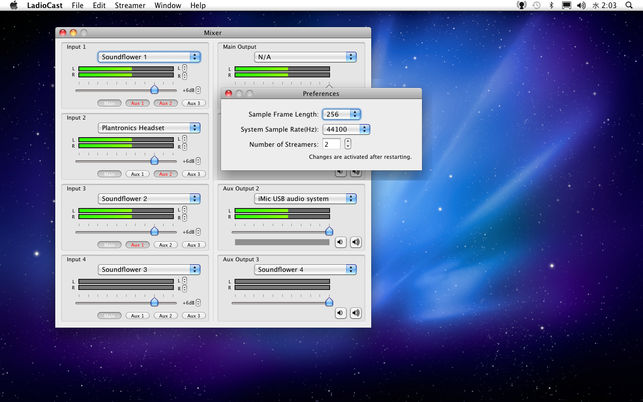Click Input 1 +6dB gain stepper

tap(198, 90)
